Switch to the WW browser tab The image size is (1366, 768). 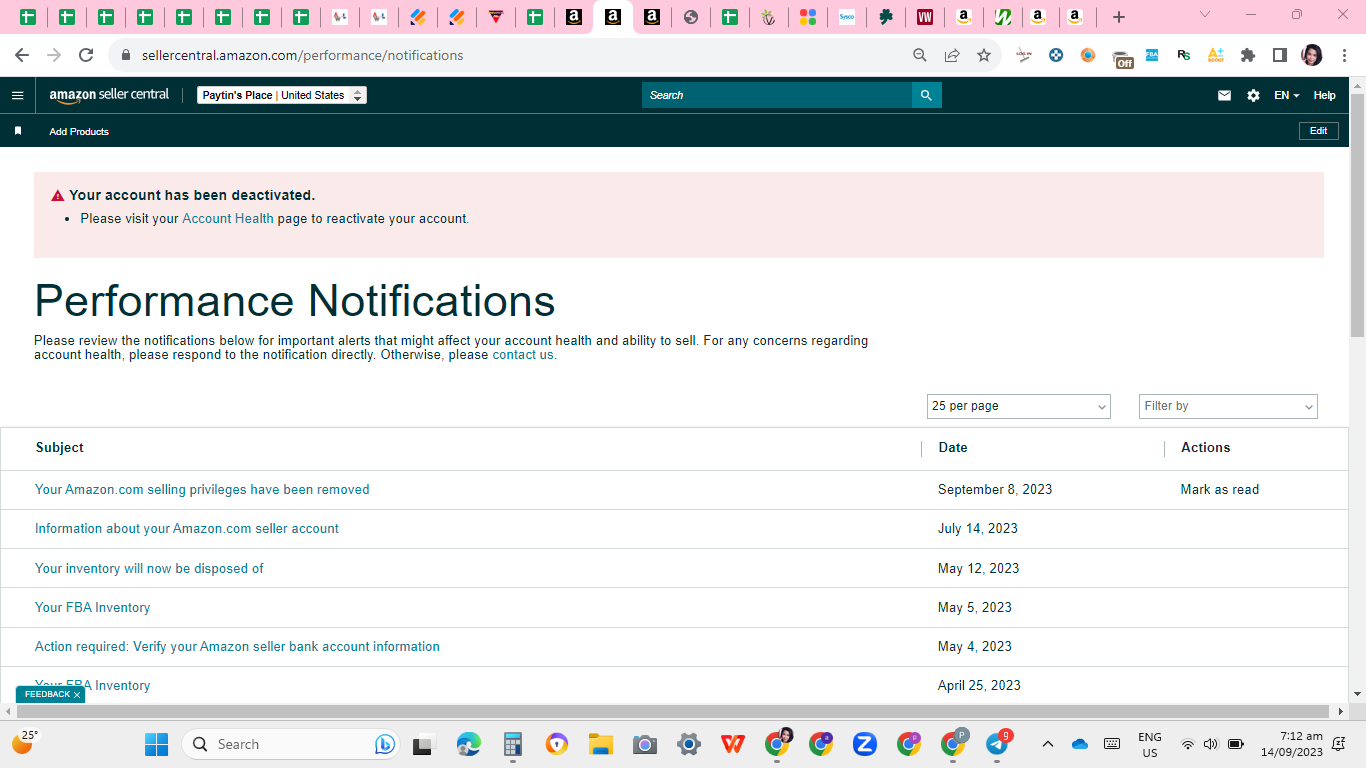pyautogui.click(x=924, y=17)
